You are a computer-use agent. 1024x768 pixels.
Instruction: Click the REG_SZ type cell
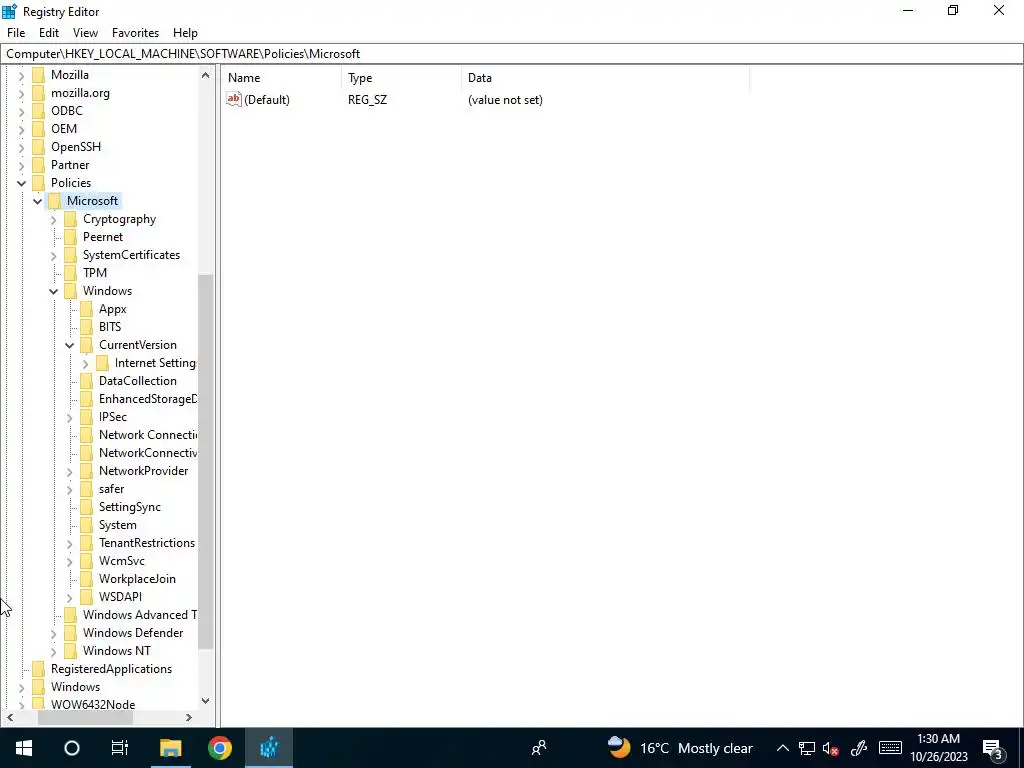[368, 100]
